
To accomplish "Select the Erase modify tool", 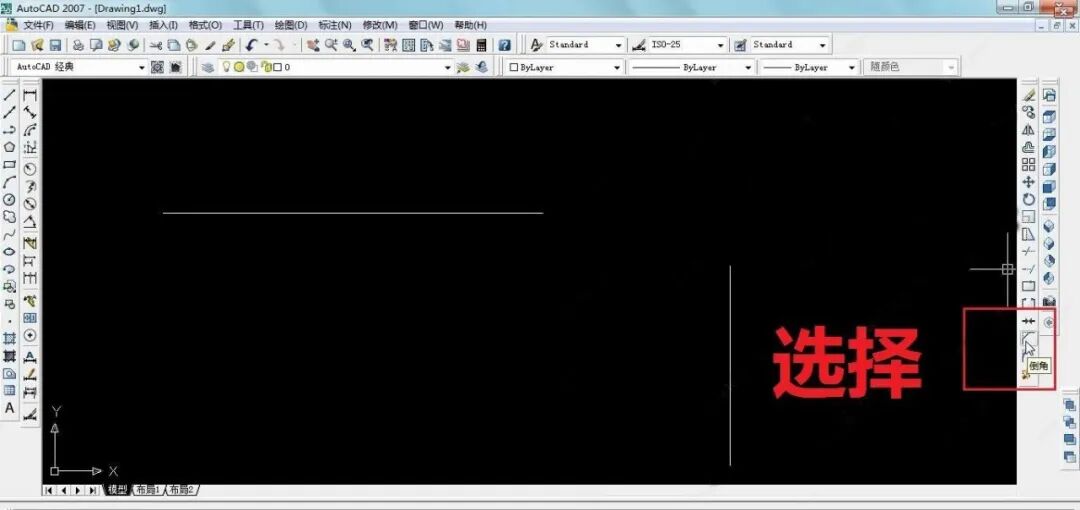I will tap(1028, 95).
